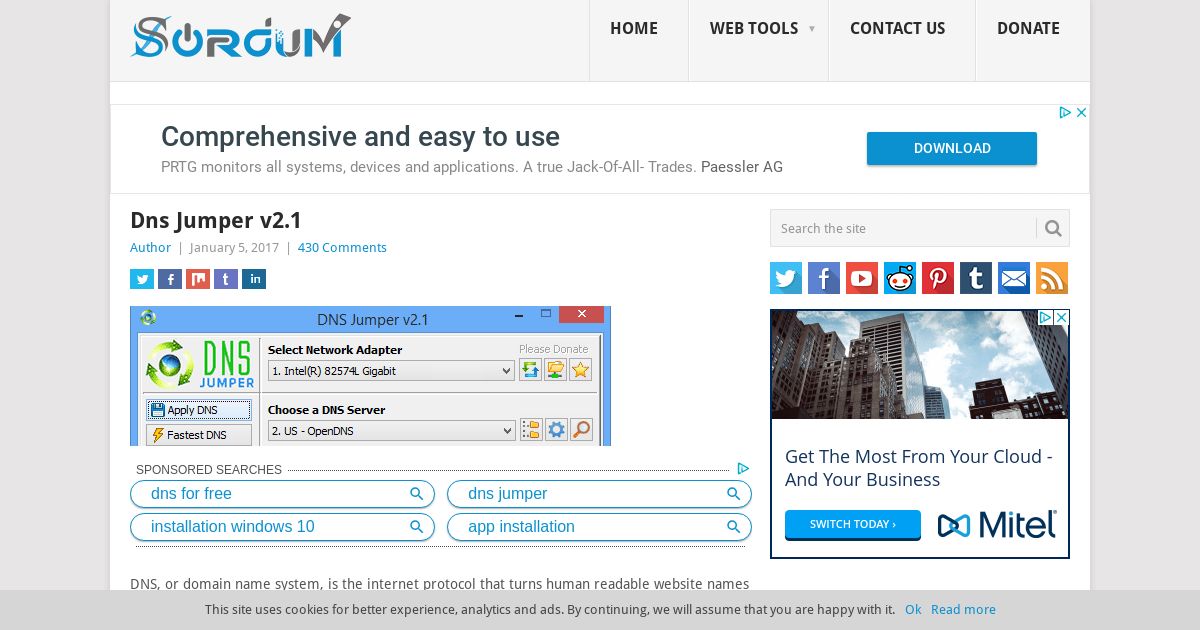Click the SWITCH TODAY button in Mitel ad
Viewport: 1200px width, 630px height.
tap(853, 524)
